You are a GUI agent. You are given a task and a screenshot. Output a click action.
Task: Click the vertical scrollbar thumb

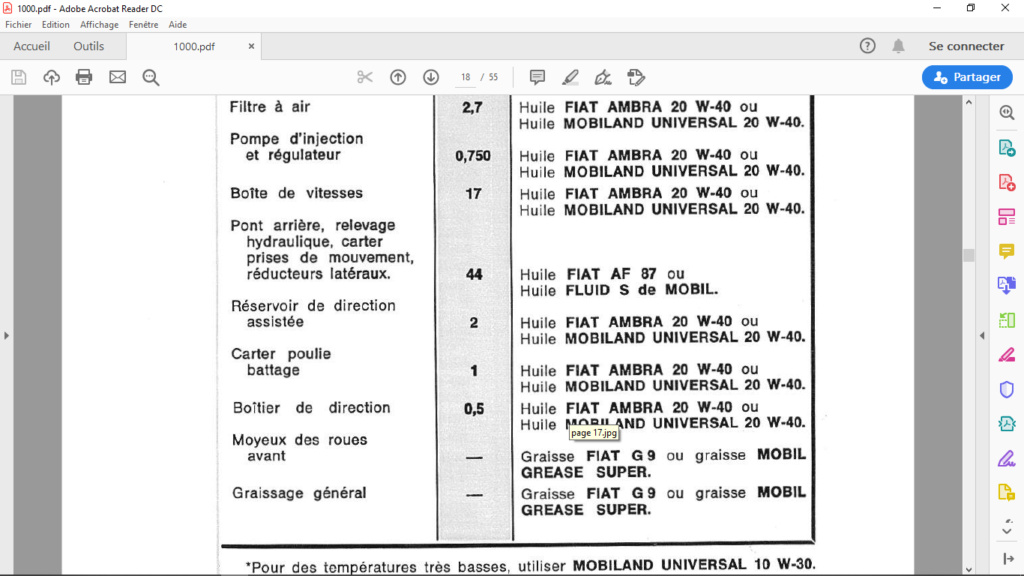tap(968, 255)
